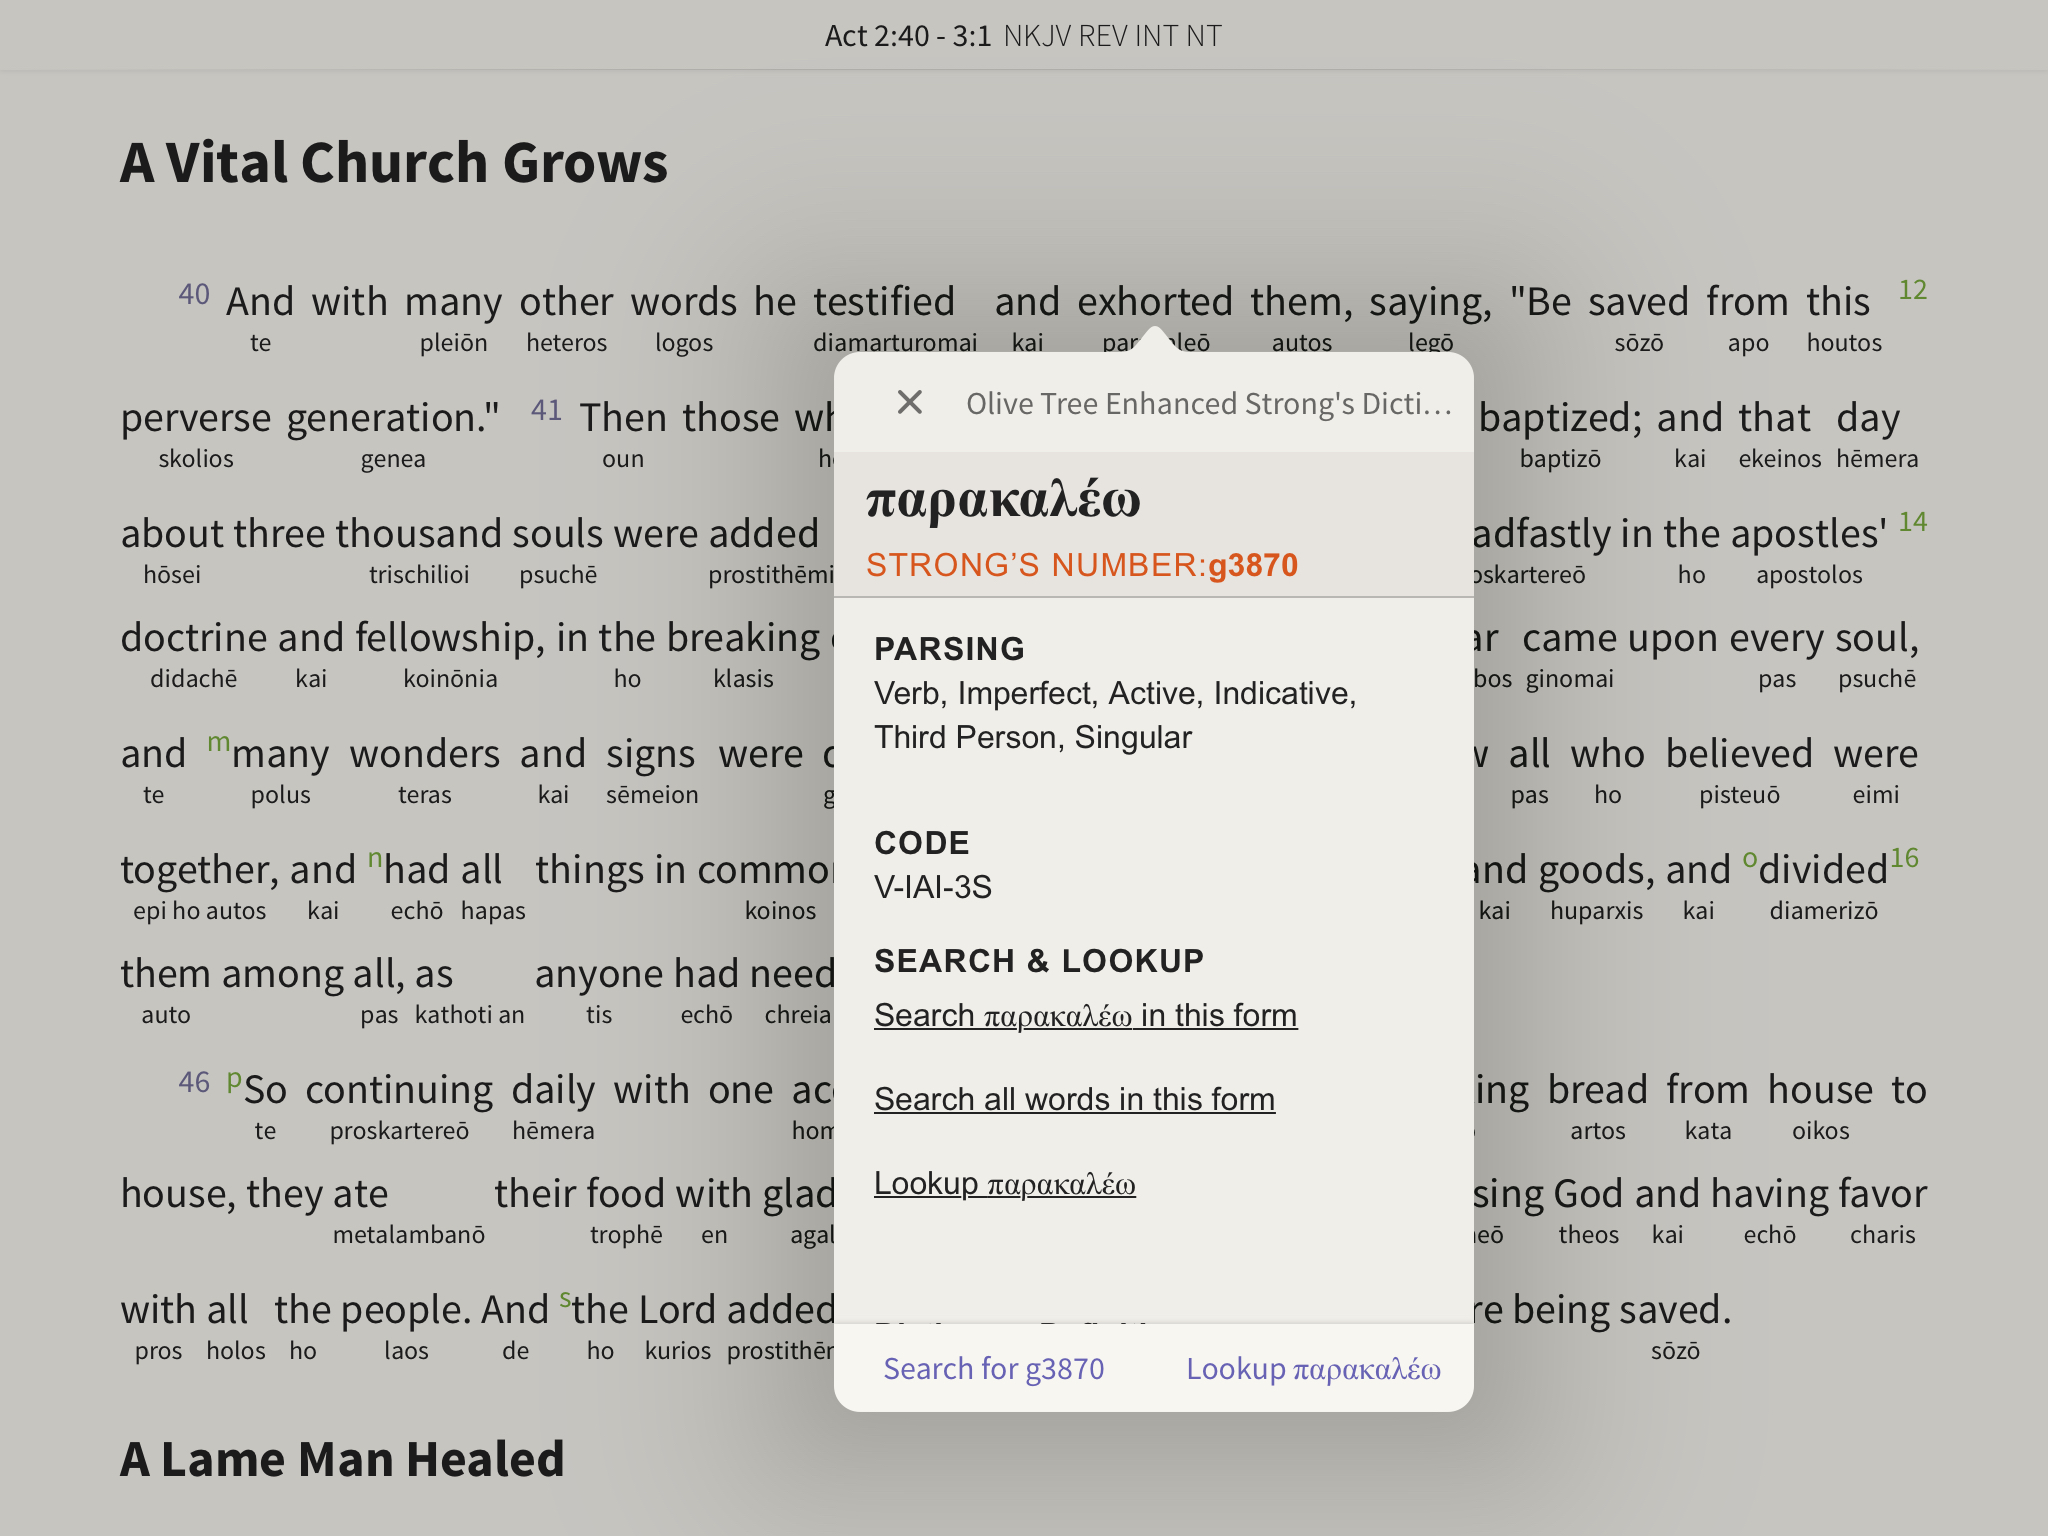The height and width of the screenshot is (1536, 2048).
Task: Open underlined 'Lookup παρακαλέω' link in popup body
Action: tap(1004, 1184)
